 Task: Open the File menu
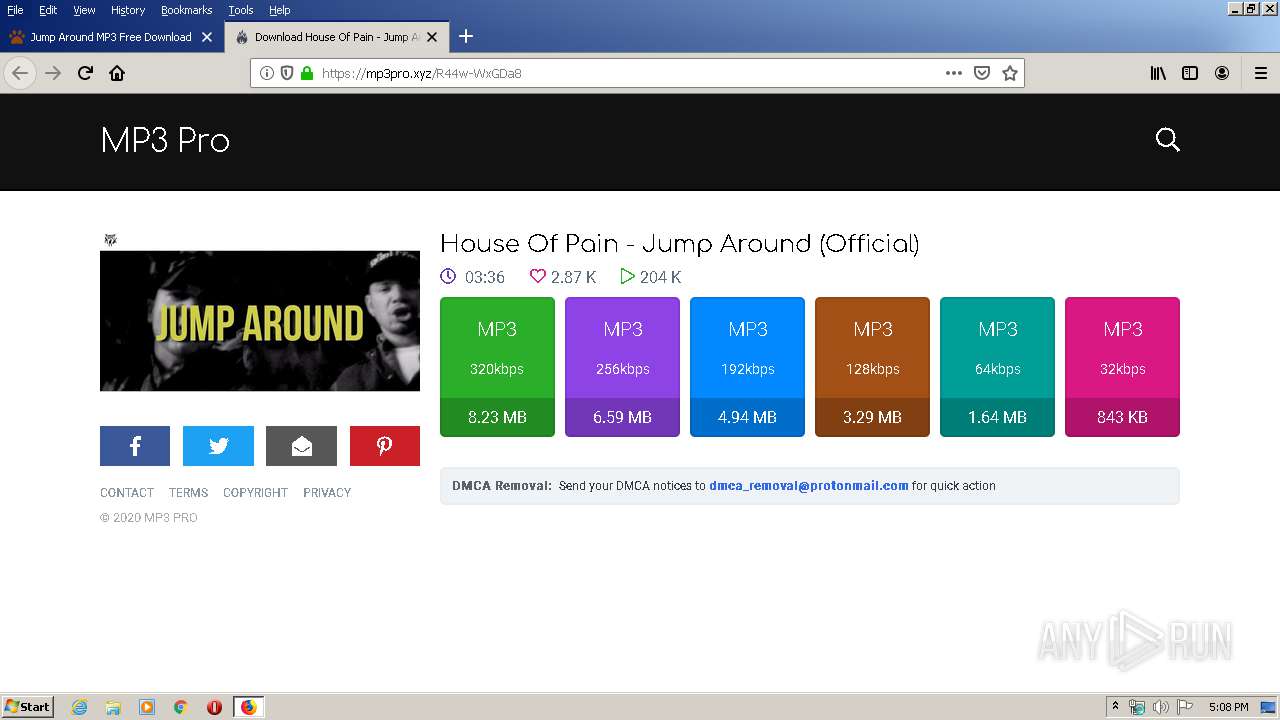tap(15, 10)
